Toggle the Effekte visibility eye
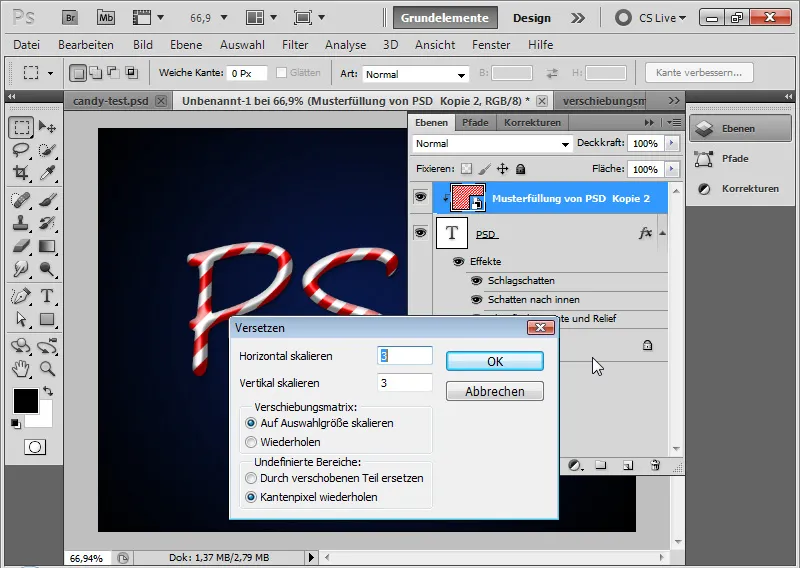Viewport: 800px width, 568px height. coord(458,261)
